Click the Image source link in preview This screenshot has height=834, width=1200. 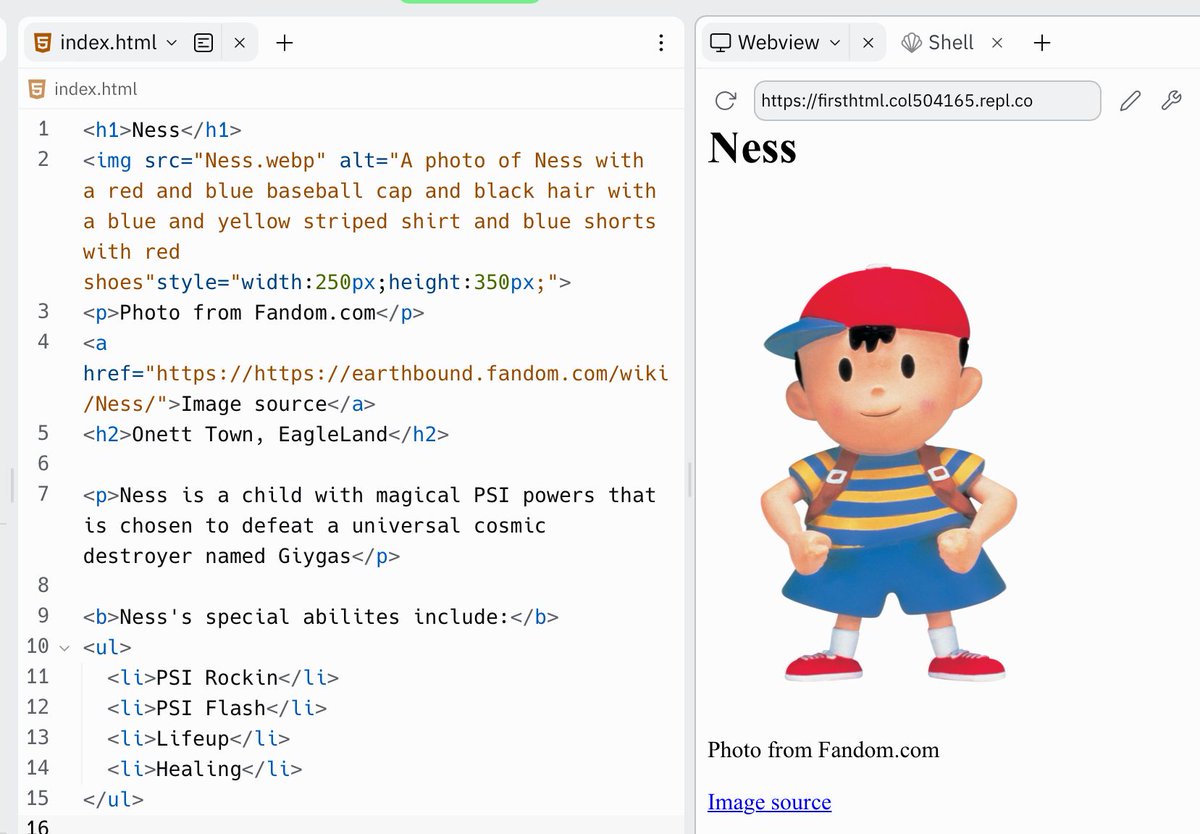pos(769,802)
